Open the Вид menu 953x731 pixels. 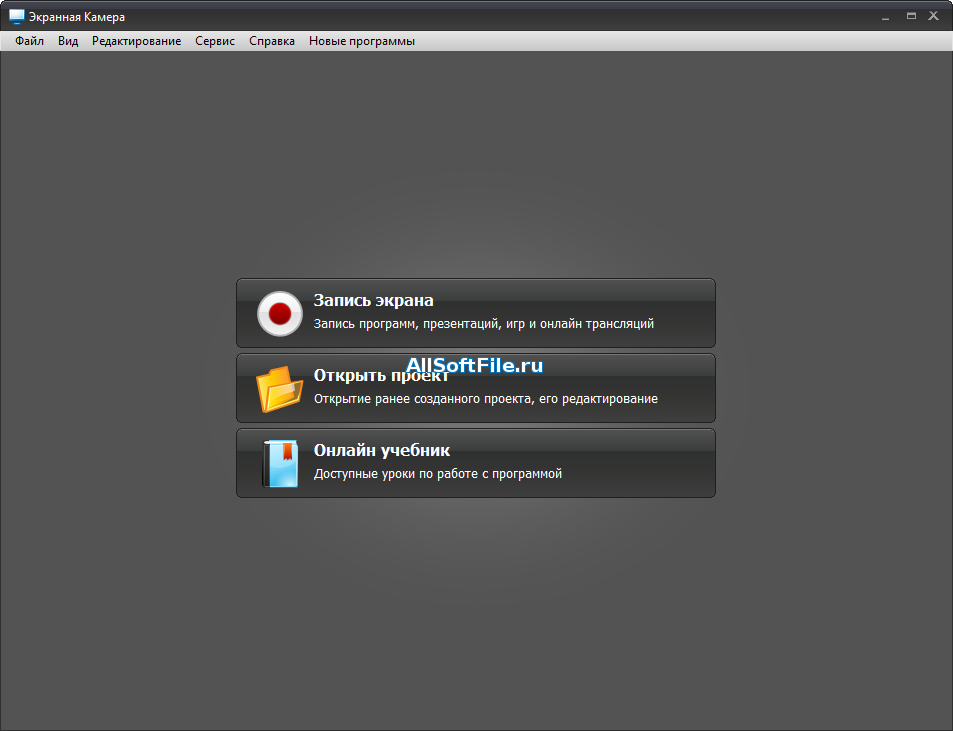68,41
